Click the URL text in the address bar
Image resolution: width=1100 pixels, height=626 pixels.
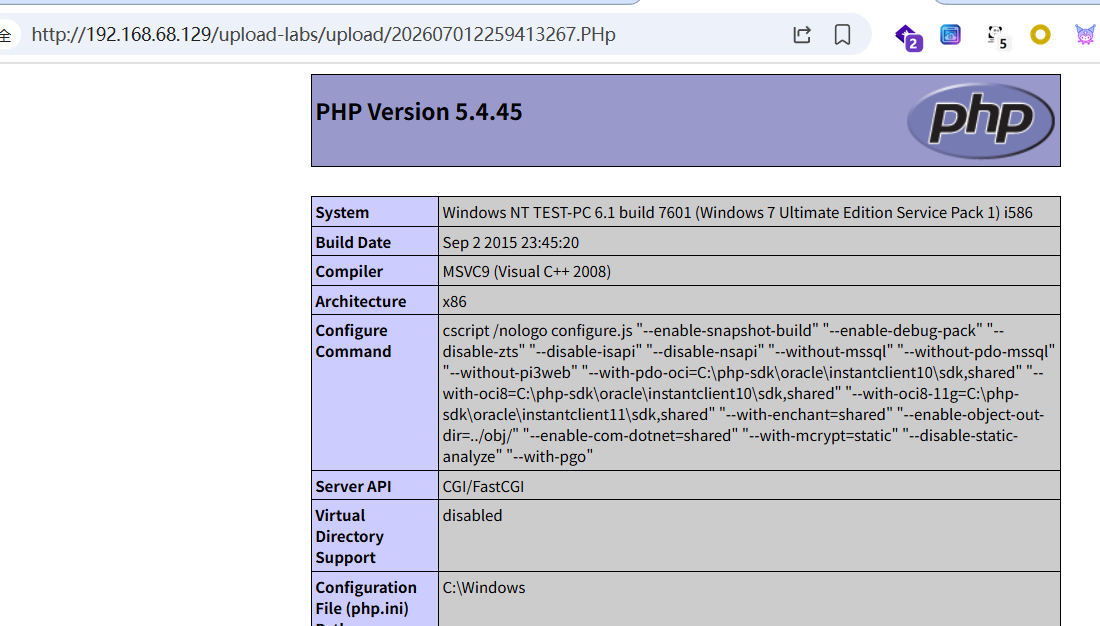tap(323, 34)
